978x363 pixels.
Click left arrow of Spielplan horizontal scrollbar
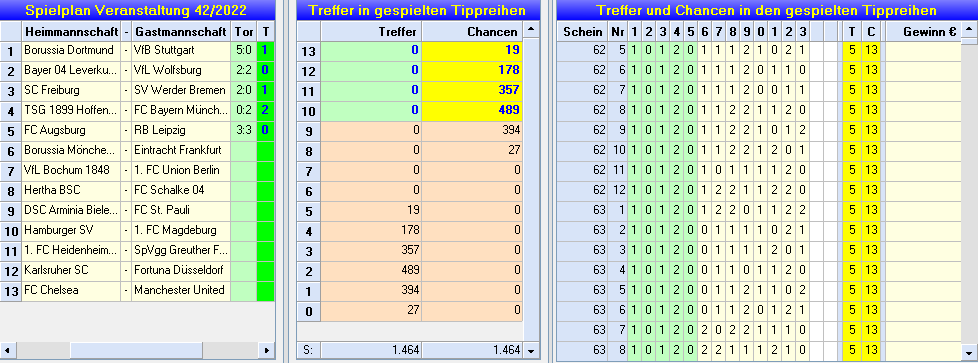(7, 351)
